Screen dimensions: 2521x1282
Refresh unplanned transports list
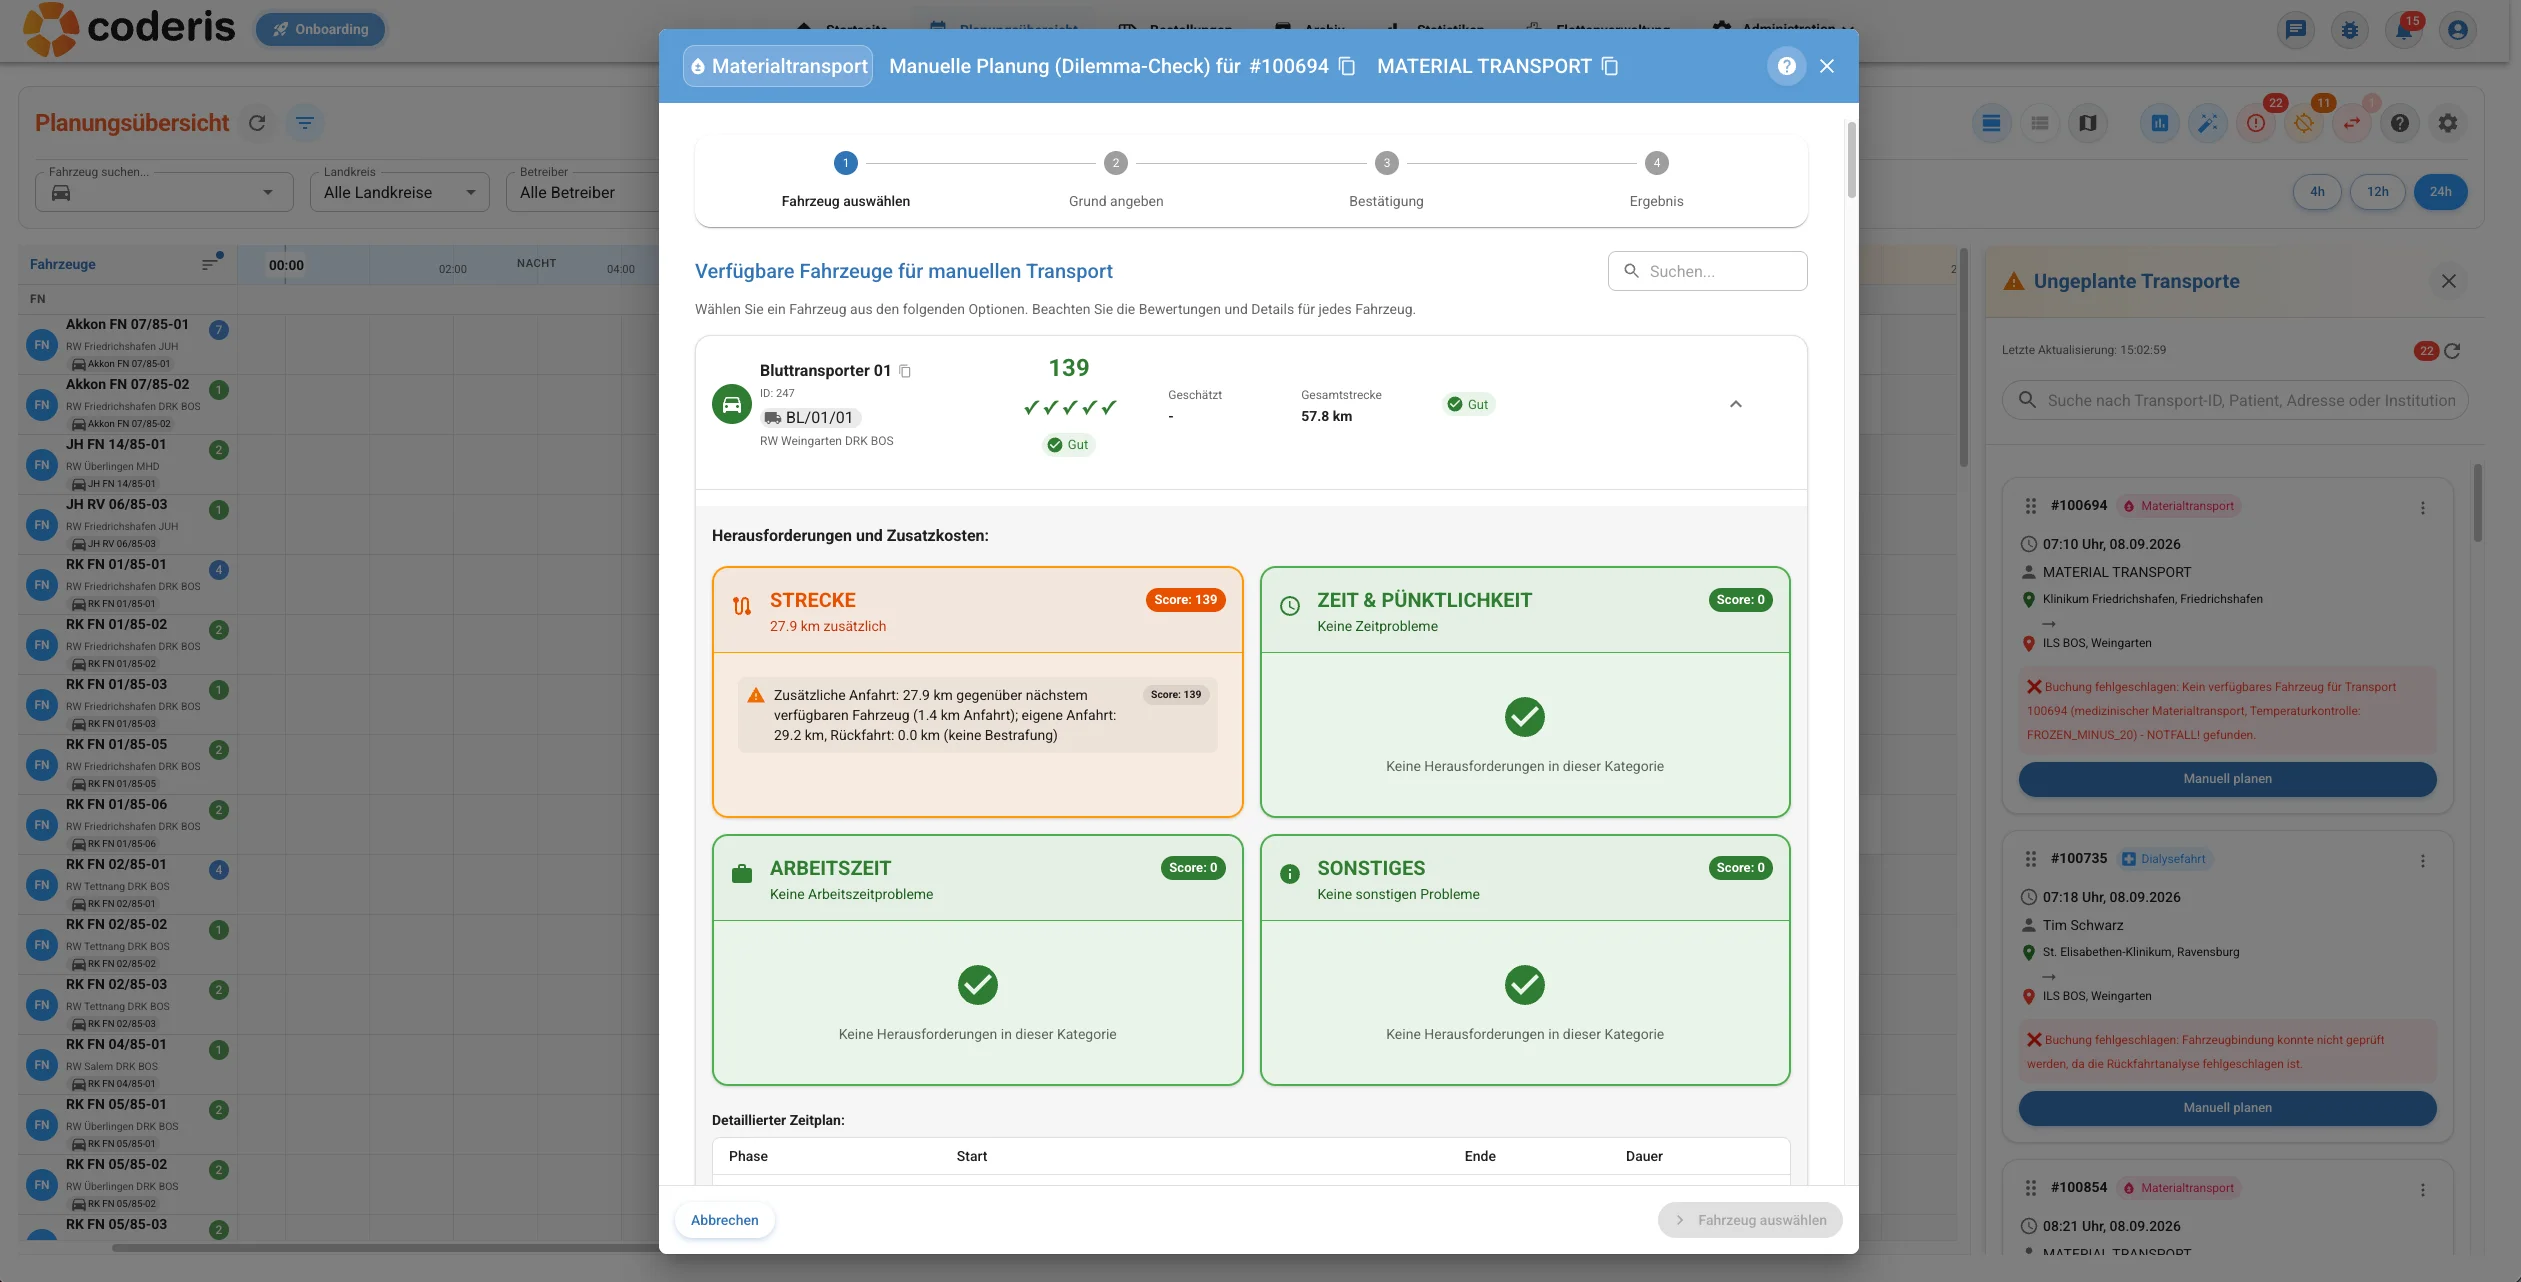2452,351
